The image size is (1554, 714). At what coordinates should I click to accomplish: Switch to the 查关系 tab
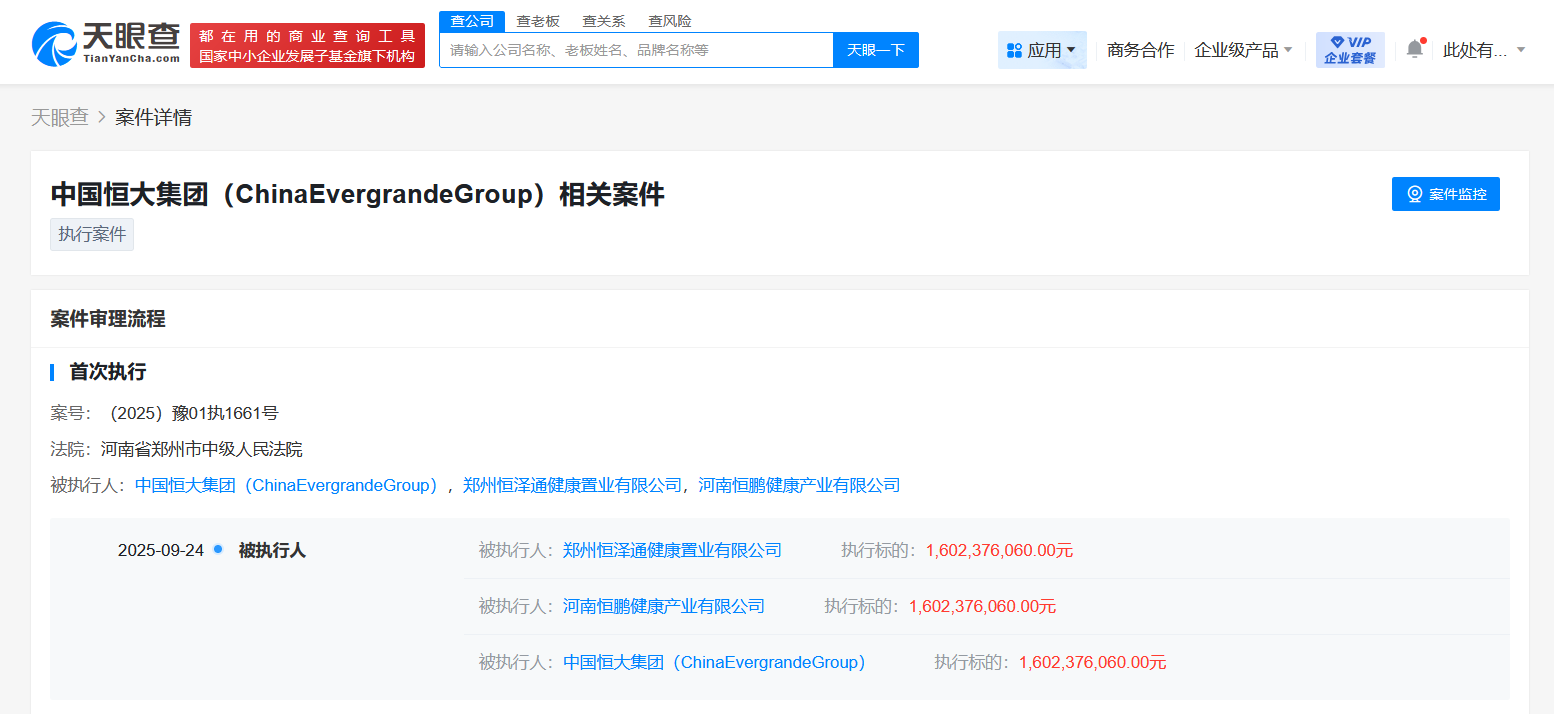(604, 21)
